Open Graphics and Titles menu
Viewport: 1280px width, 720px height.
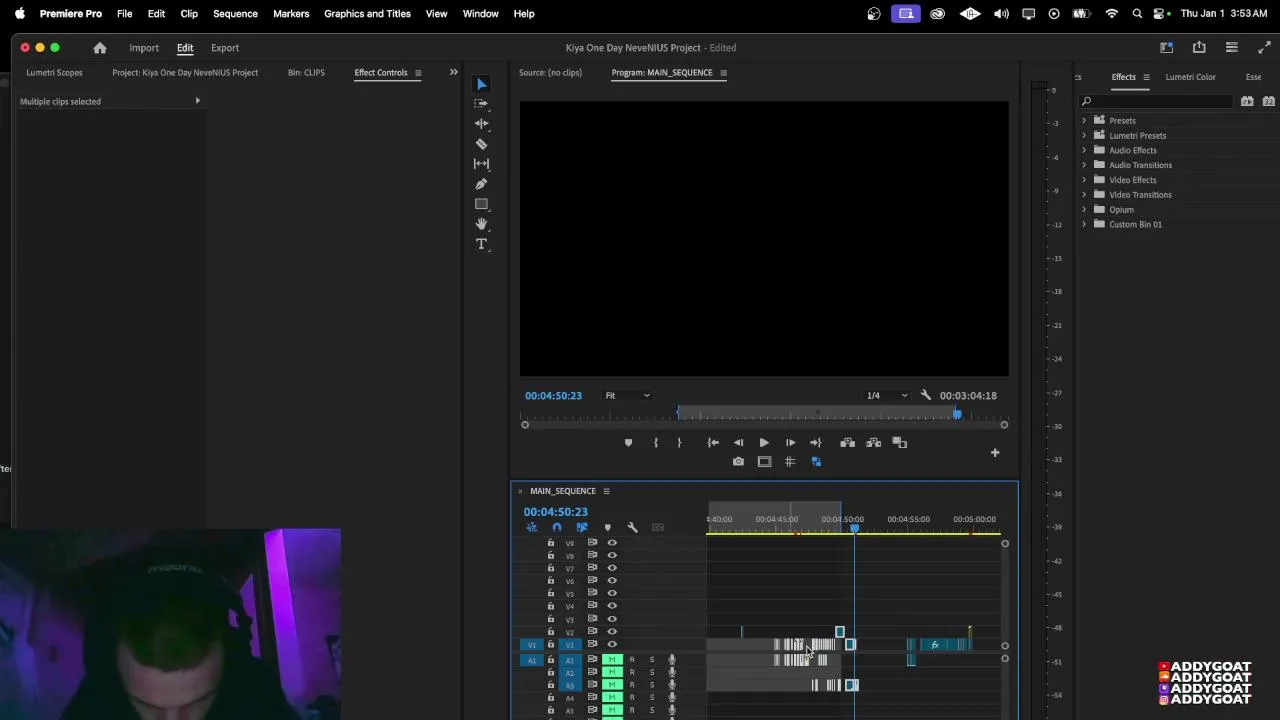pos(367,14)
